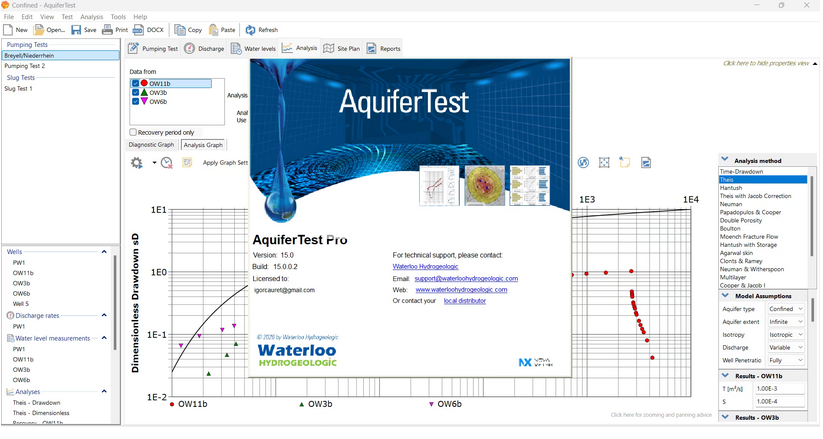Image resolution: width=823 pixels, height=439 pixels.
Task: Click the Open folder icon in toolbar
Action: coord(39,30)
